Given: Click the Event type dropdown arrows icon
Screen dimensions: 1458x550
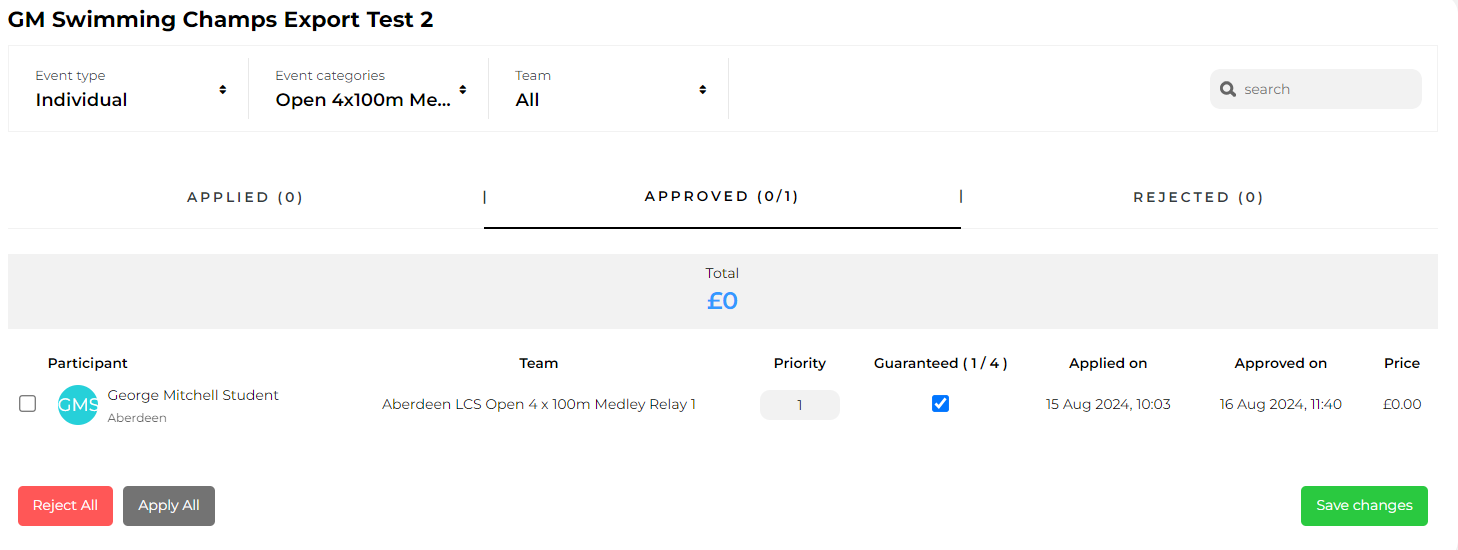Looking at the screenshot, I should [223, 89].
